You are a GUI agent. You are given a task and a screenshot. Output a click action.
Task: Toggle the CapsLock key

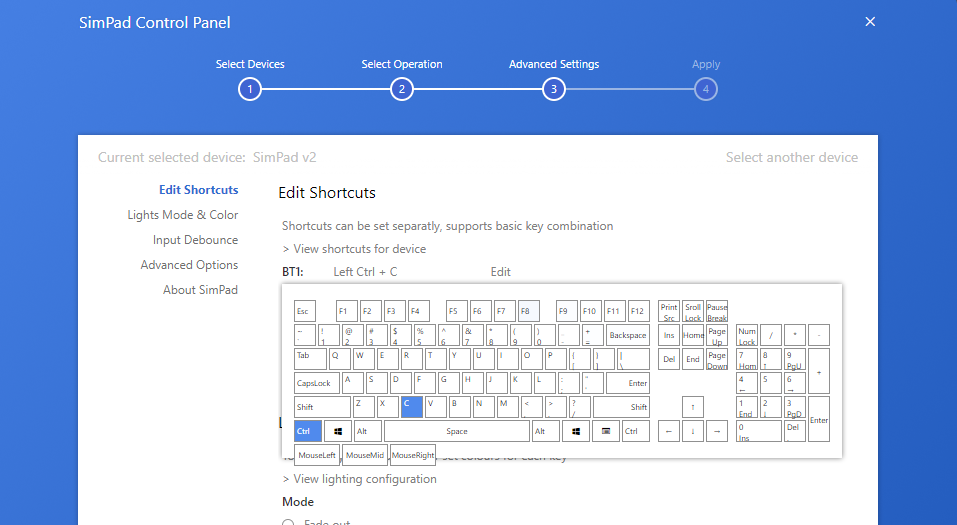(317, 383)
